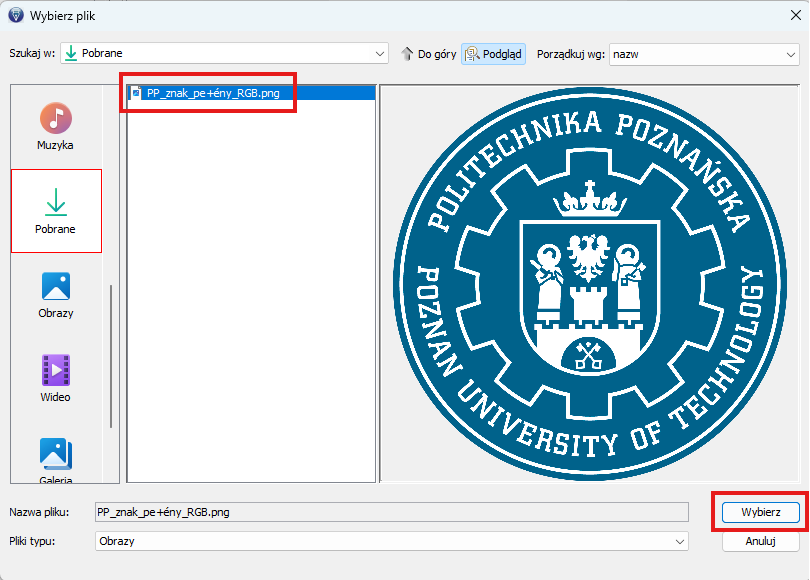The height and width of the screenshot is (580, 810).
Task: Open the Porządkuj wg sort dropdown
Action: tap(704, 54)
